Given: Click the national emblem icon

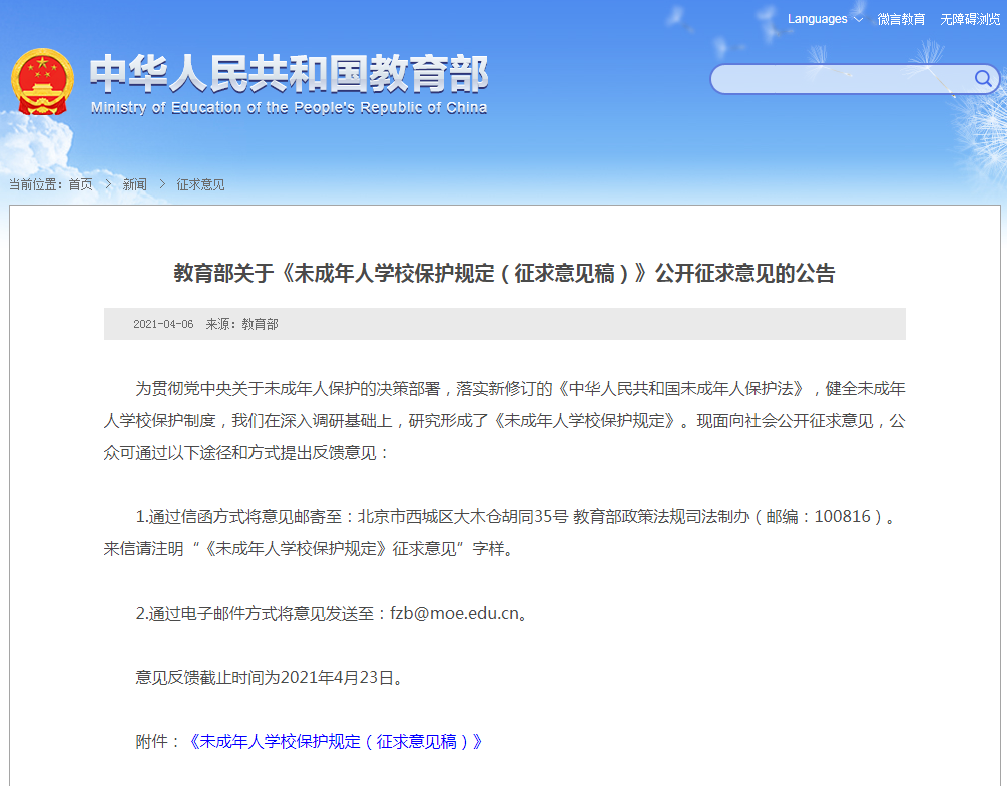Looking at the screenshot, I should [x=42, y=79].
